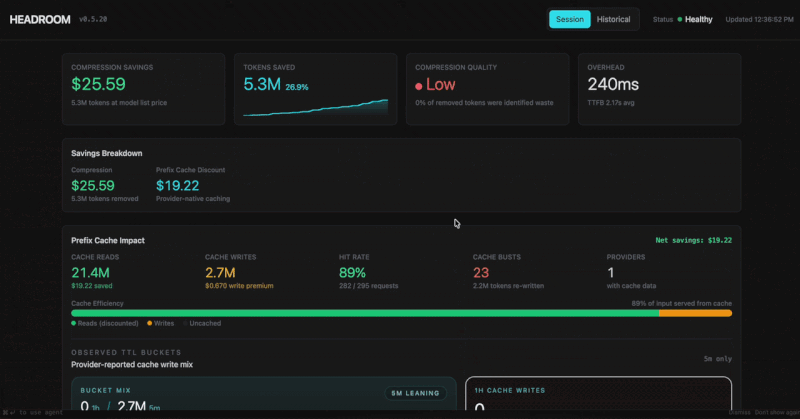
Task: Click the Provider-reported cache write mix text
Action: 132,364
